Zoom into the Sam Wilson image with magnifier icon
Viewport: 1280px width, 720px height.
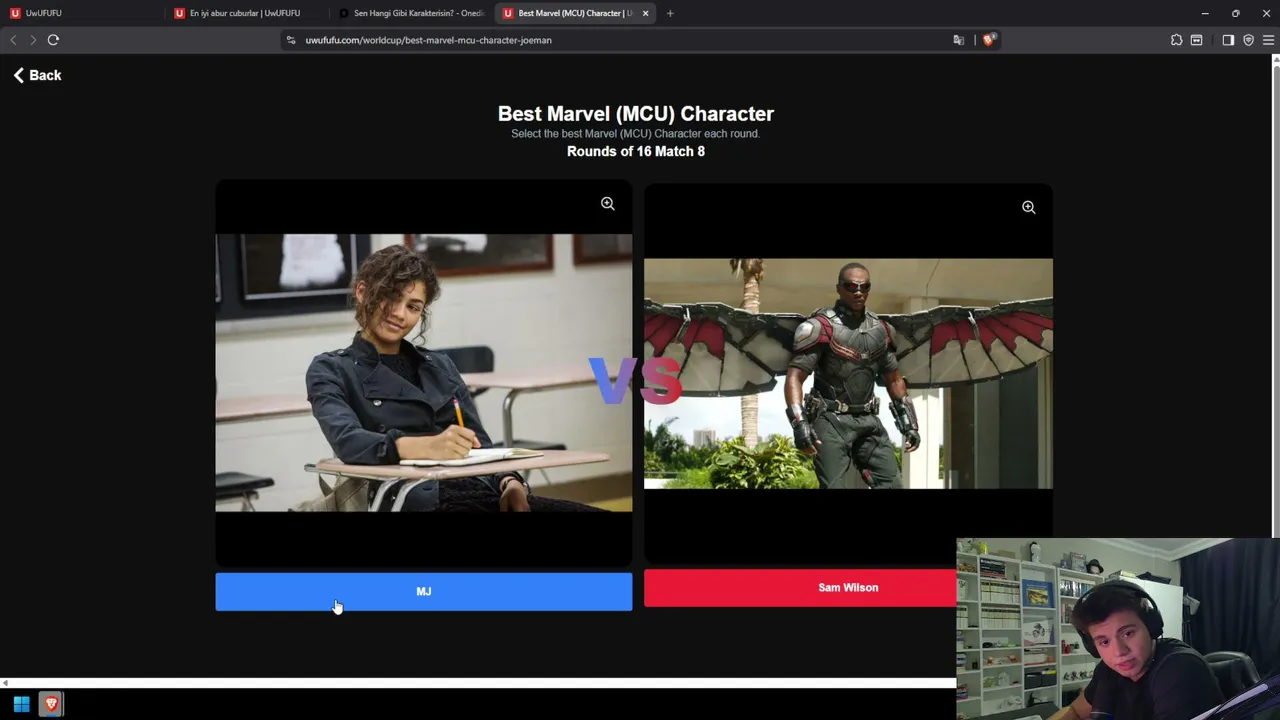(x=1028, y=207)
